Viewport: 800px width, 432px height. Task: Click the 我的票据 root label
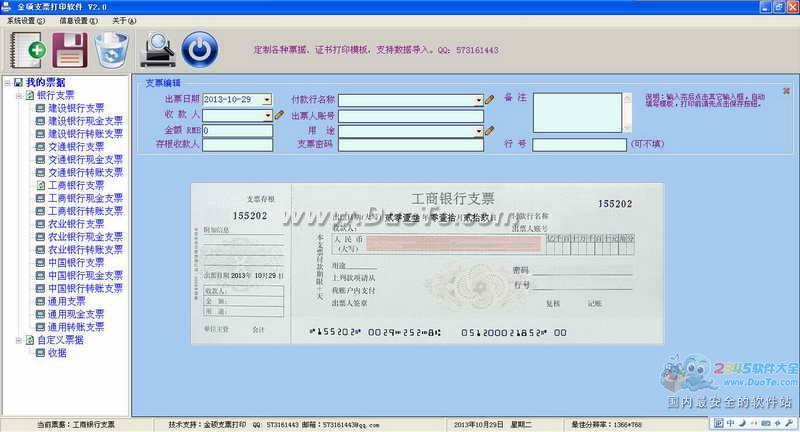(x=45, y=83)
